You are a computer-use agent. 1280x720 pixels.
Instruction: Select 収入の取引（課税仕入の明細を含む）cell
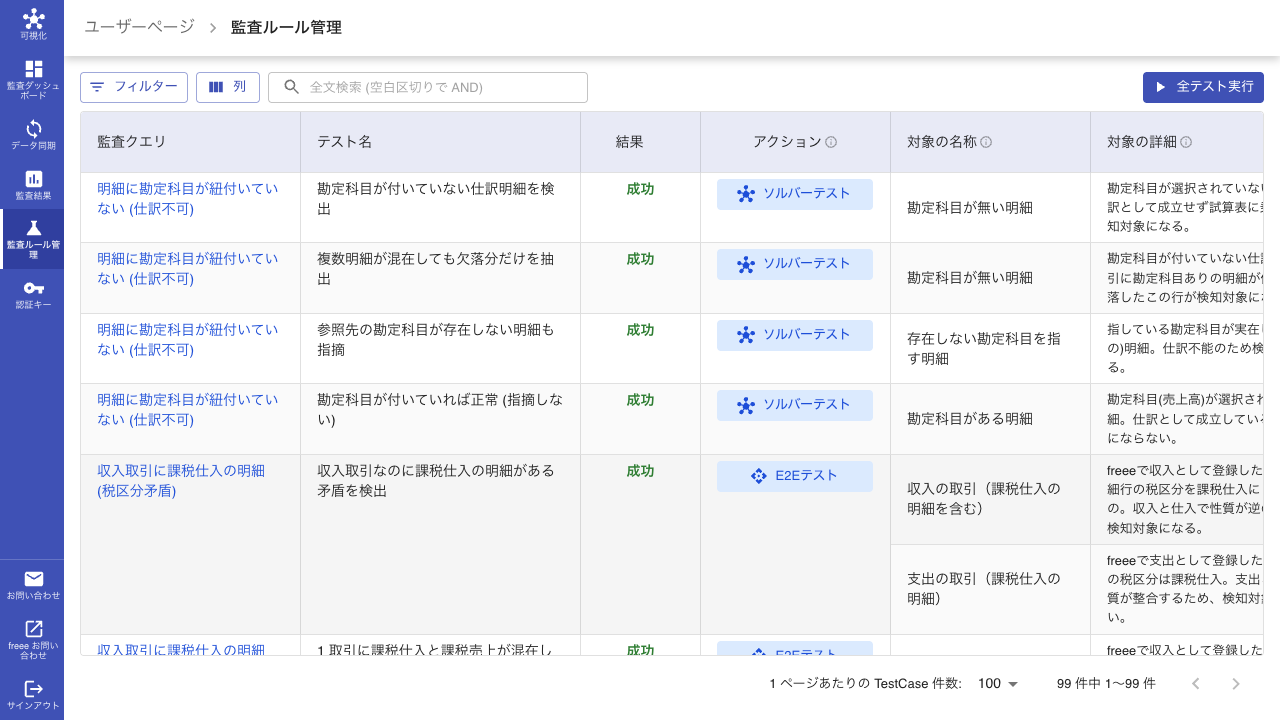coord(990,499)
